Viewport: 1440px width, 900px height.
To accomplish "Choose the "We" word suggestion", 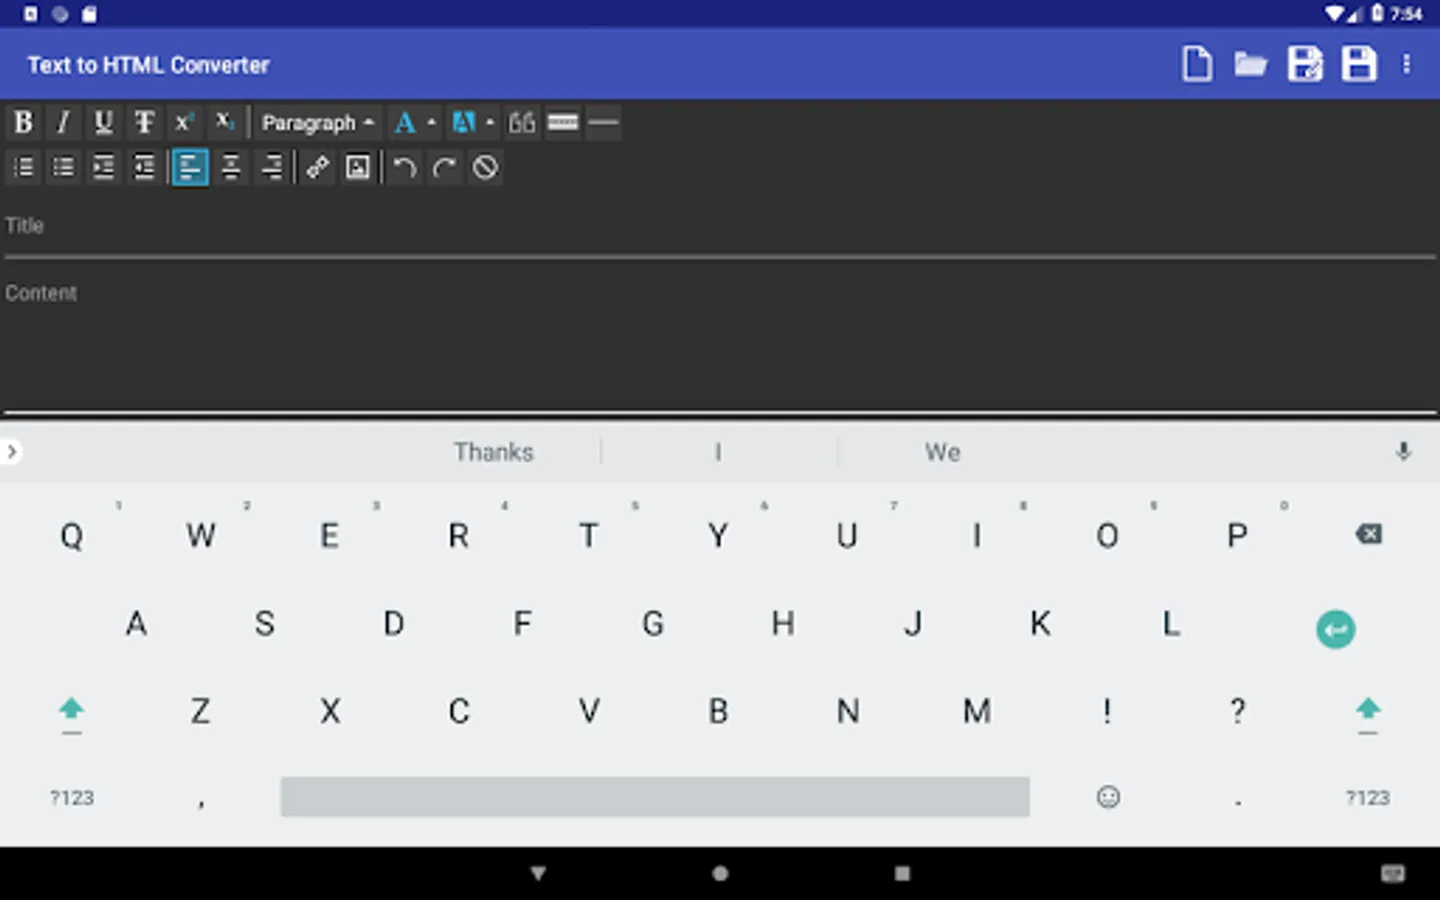I will [942, 452].
